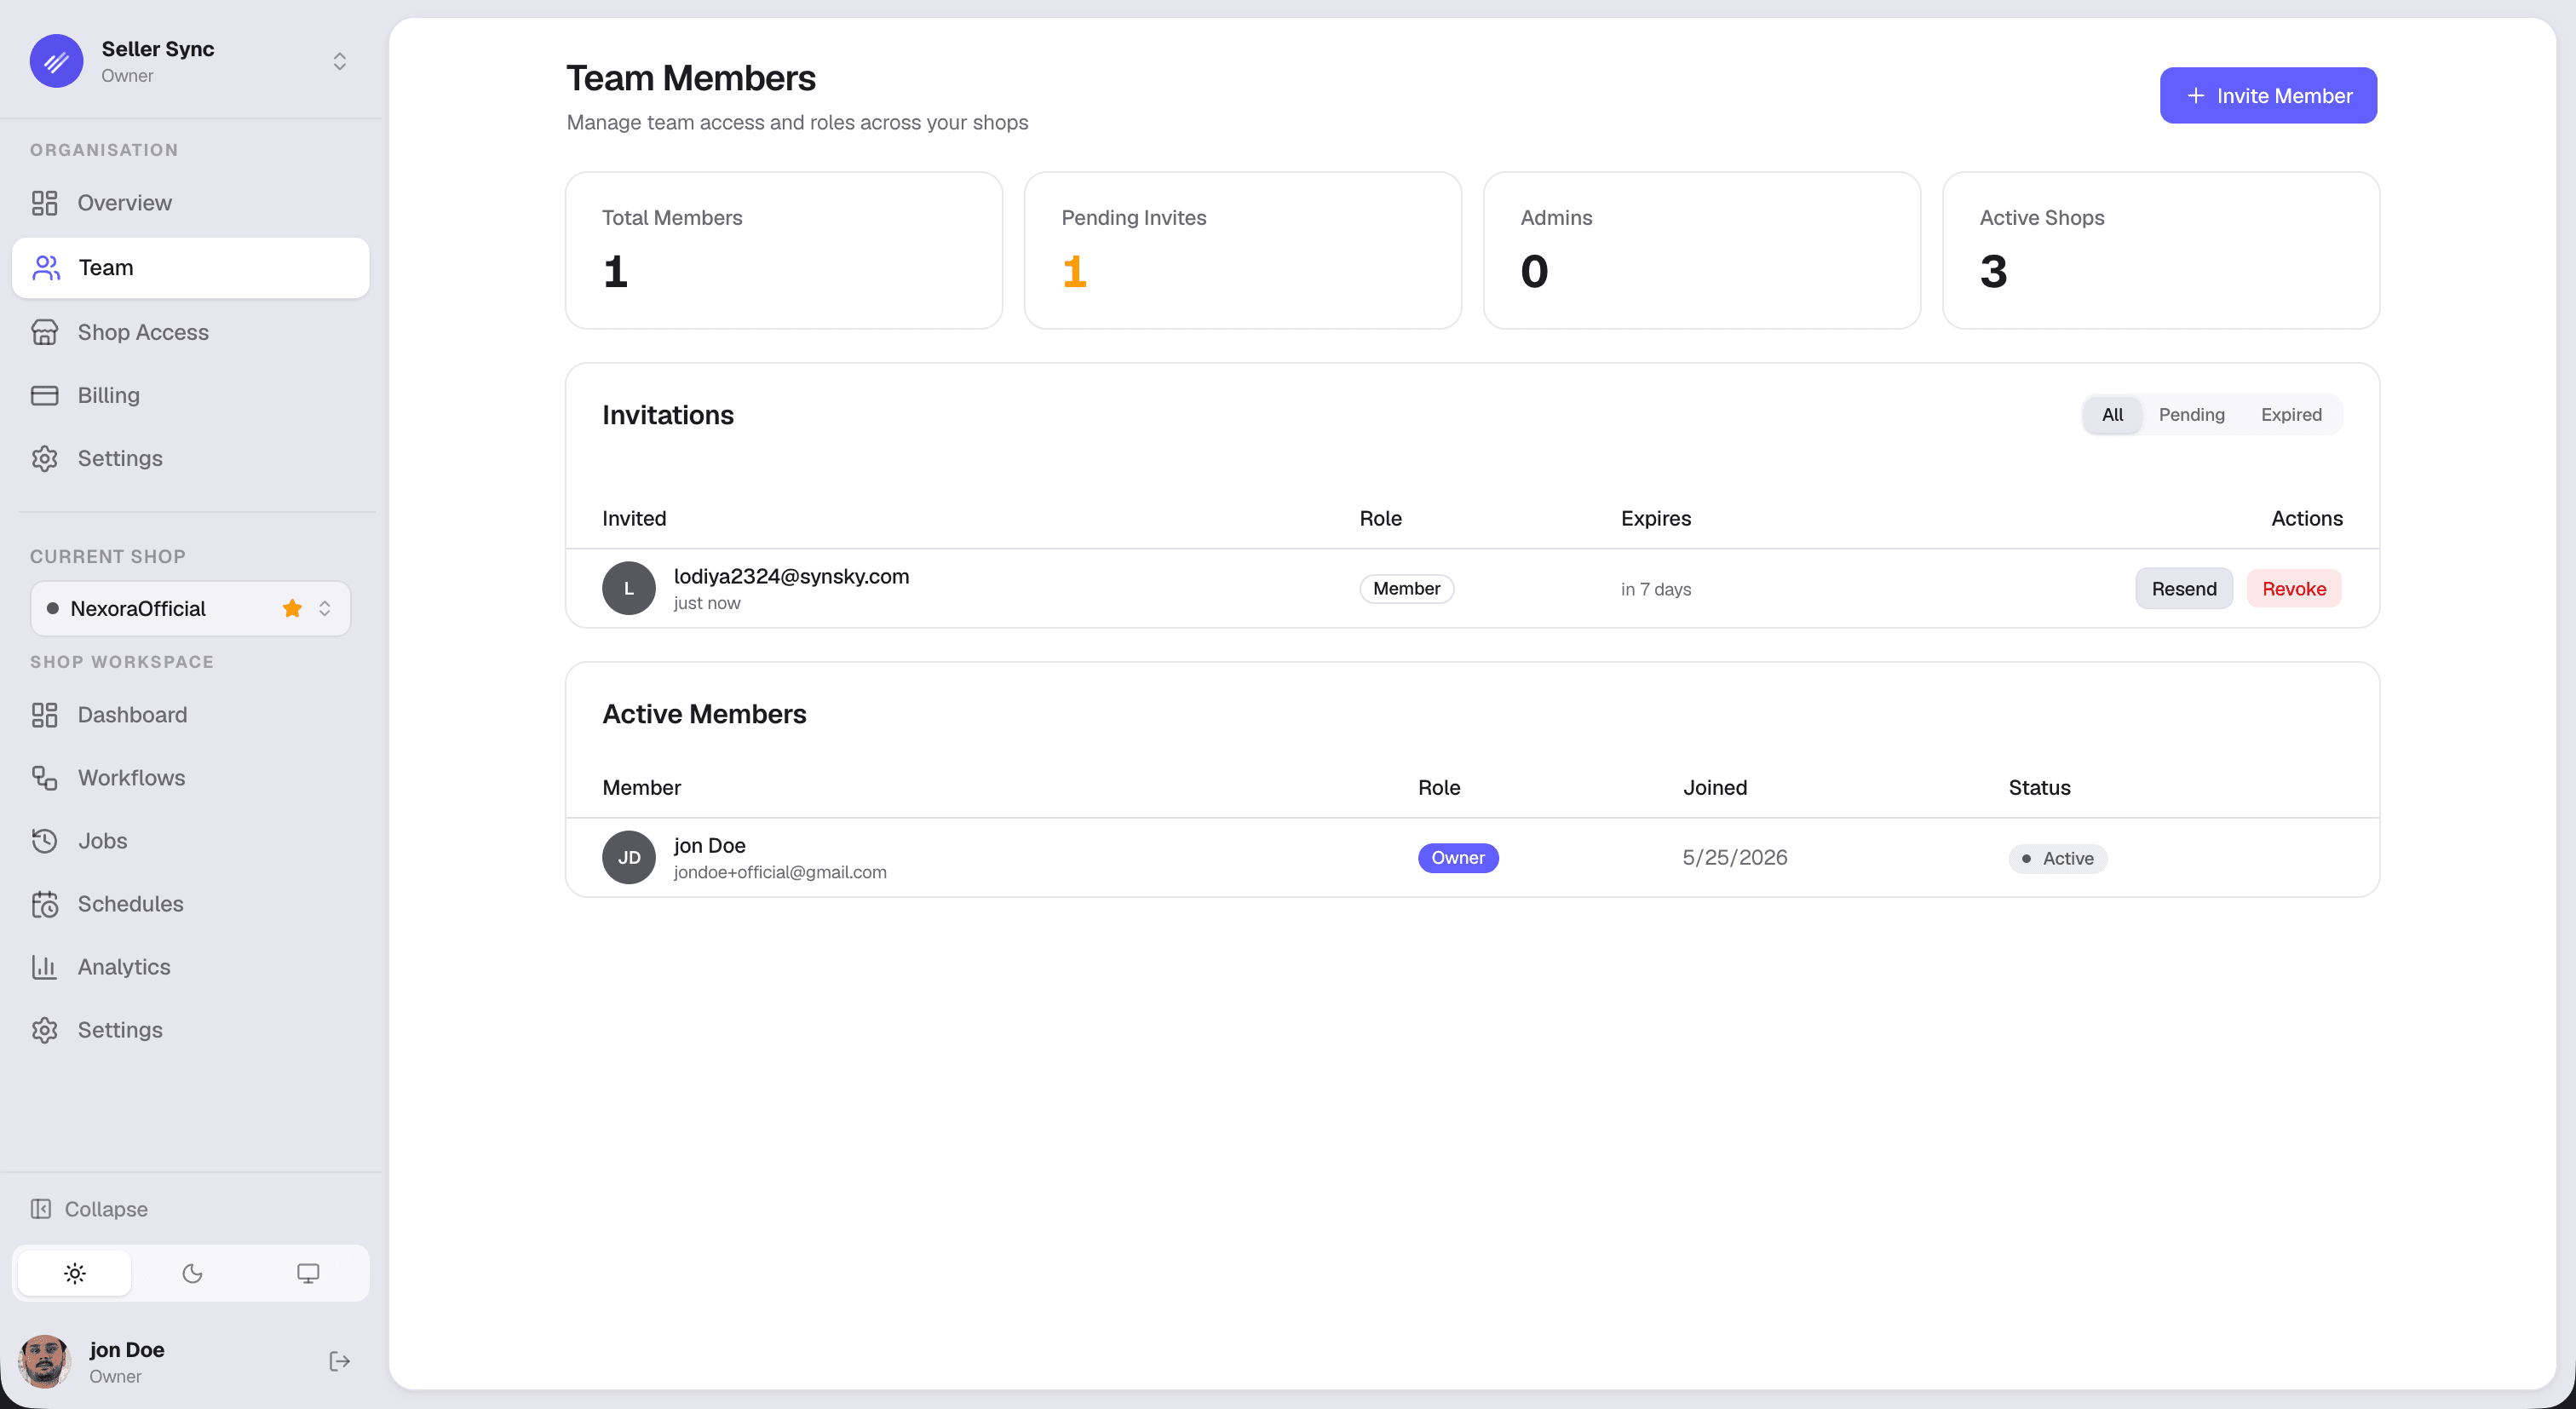Click the Collapse label
Image resolution: width=2576 pixels, height=1409 pixels.
106,1209
